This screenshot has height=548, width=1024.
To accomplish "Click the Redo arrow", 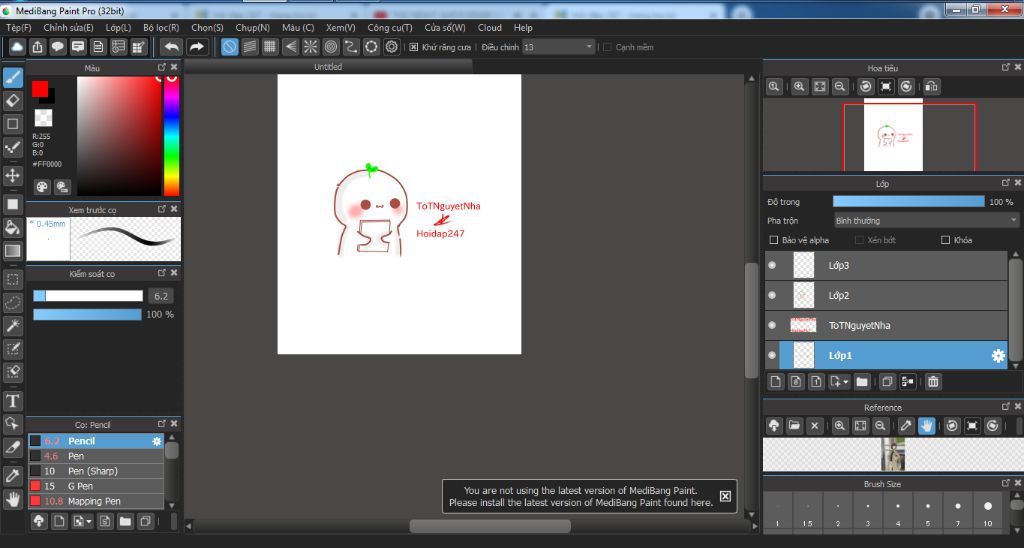I will (196, 47).
